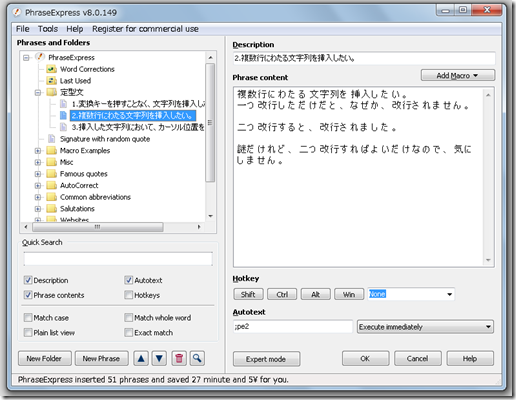Click the PhraseExpress root node icon

[x=40, y=57]
